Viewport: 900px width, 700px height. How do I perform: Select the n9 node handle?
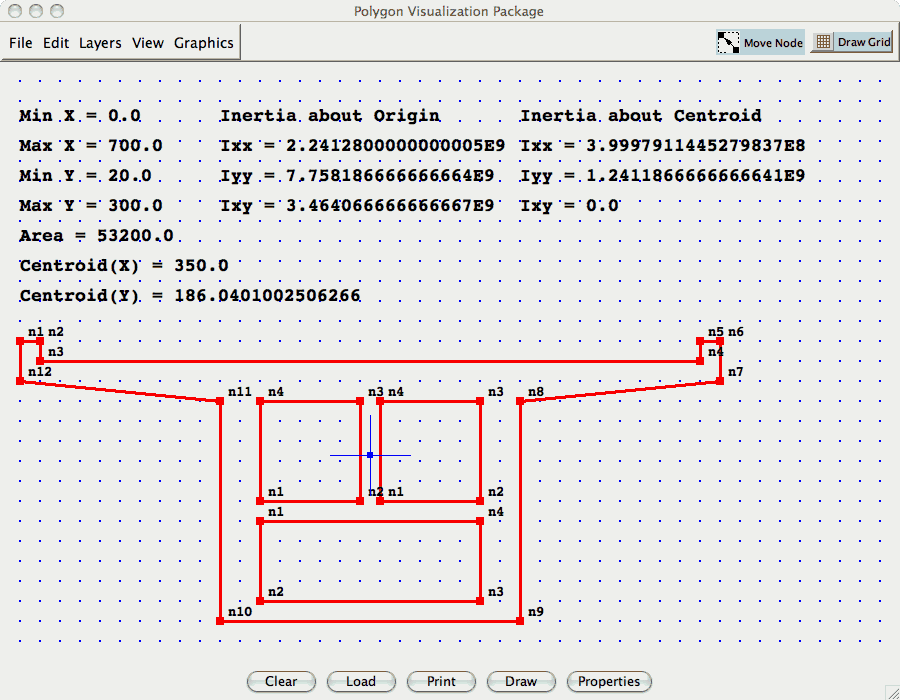pos(520,621)
